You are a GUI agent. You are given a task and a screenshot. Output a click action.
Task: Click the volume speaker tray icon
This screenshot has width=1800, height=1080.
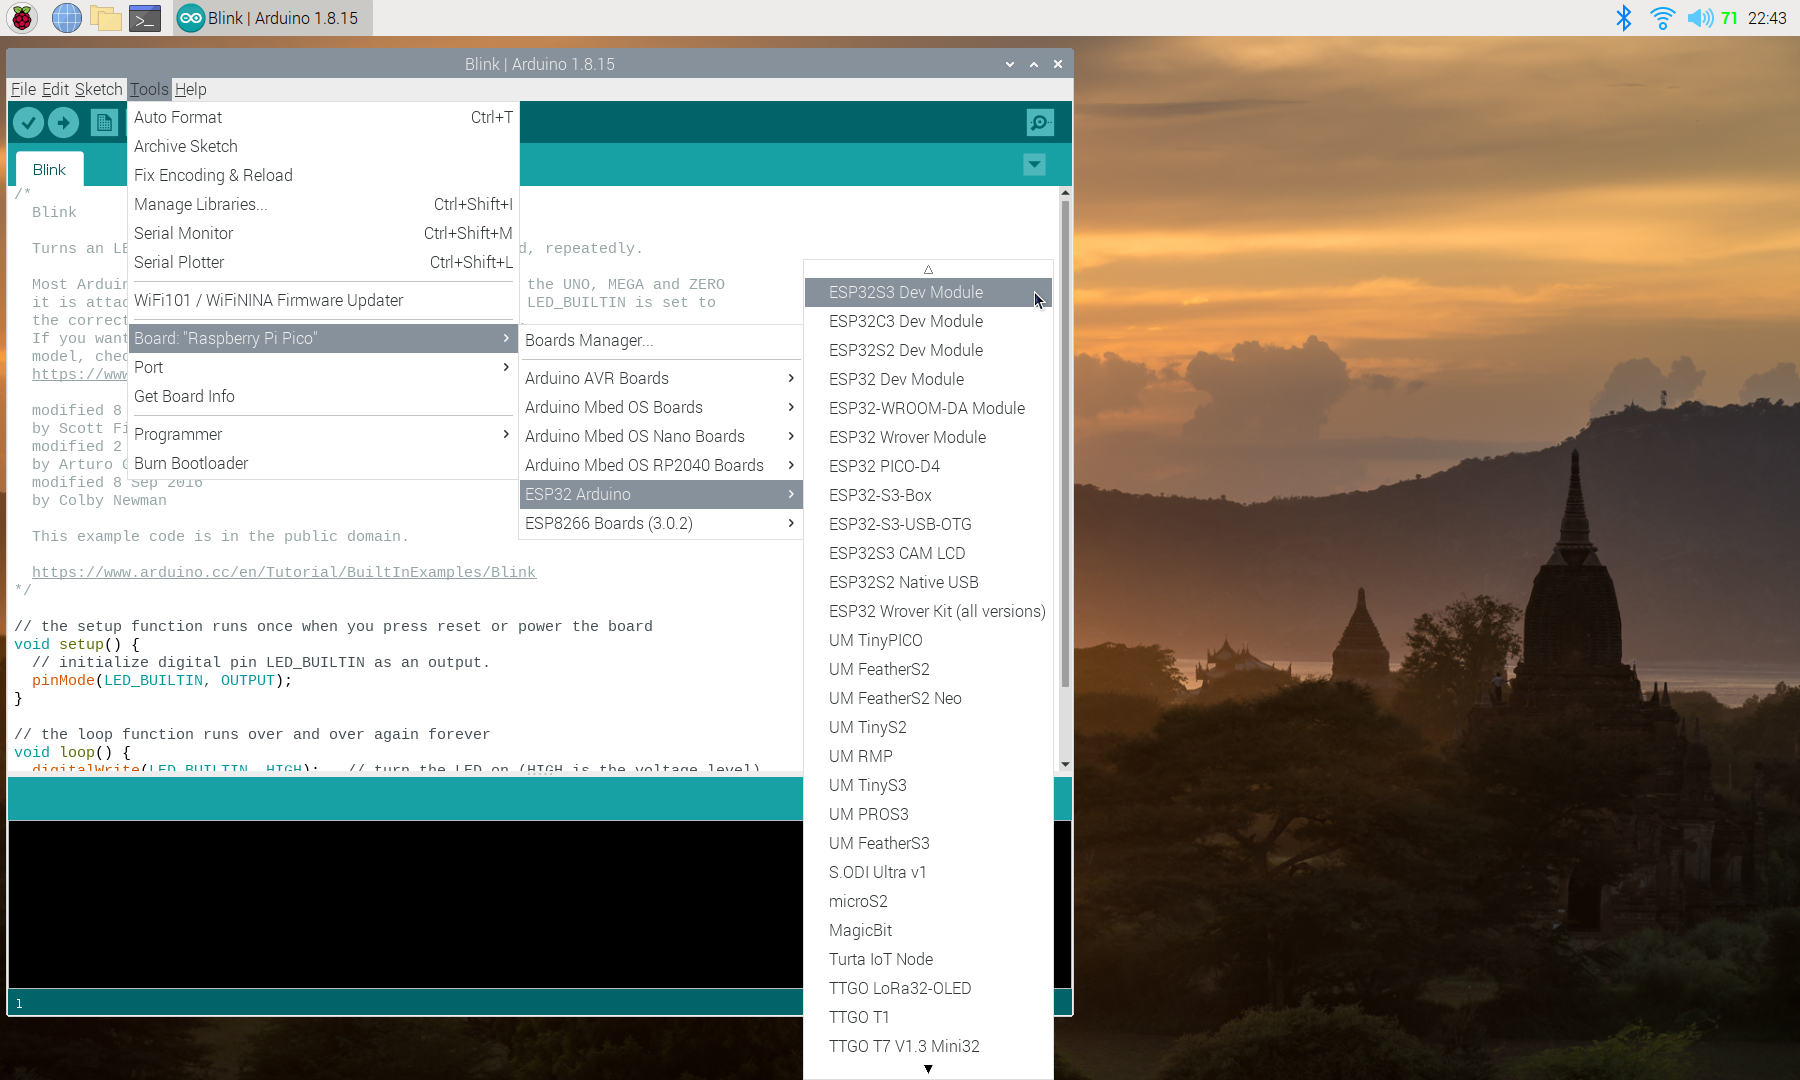point(1700,18)
